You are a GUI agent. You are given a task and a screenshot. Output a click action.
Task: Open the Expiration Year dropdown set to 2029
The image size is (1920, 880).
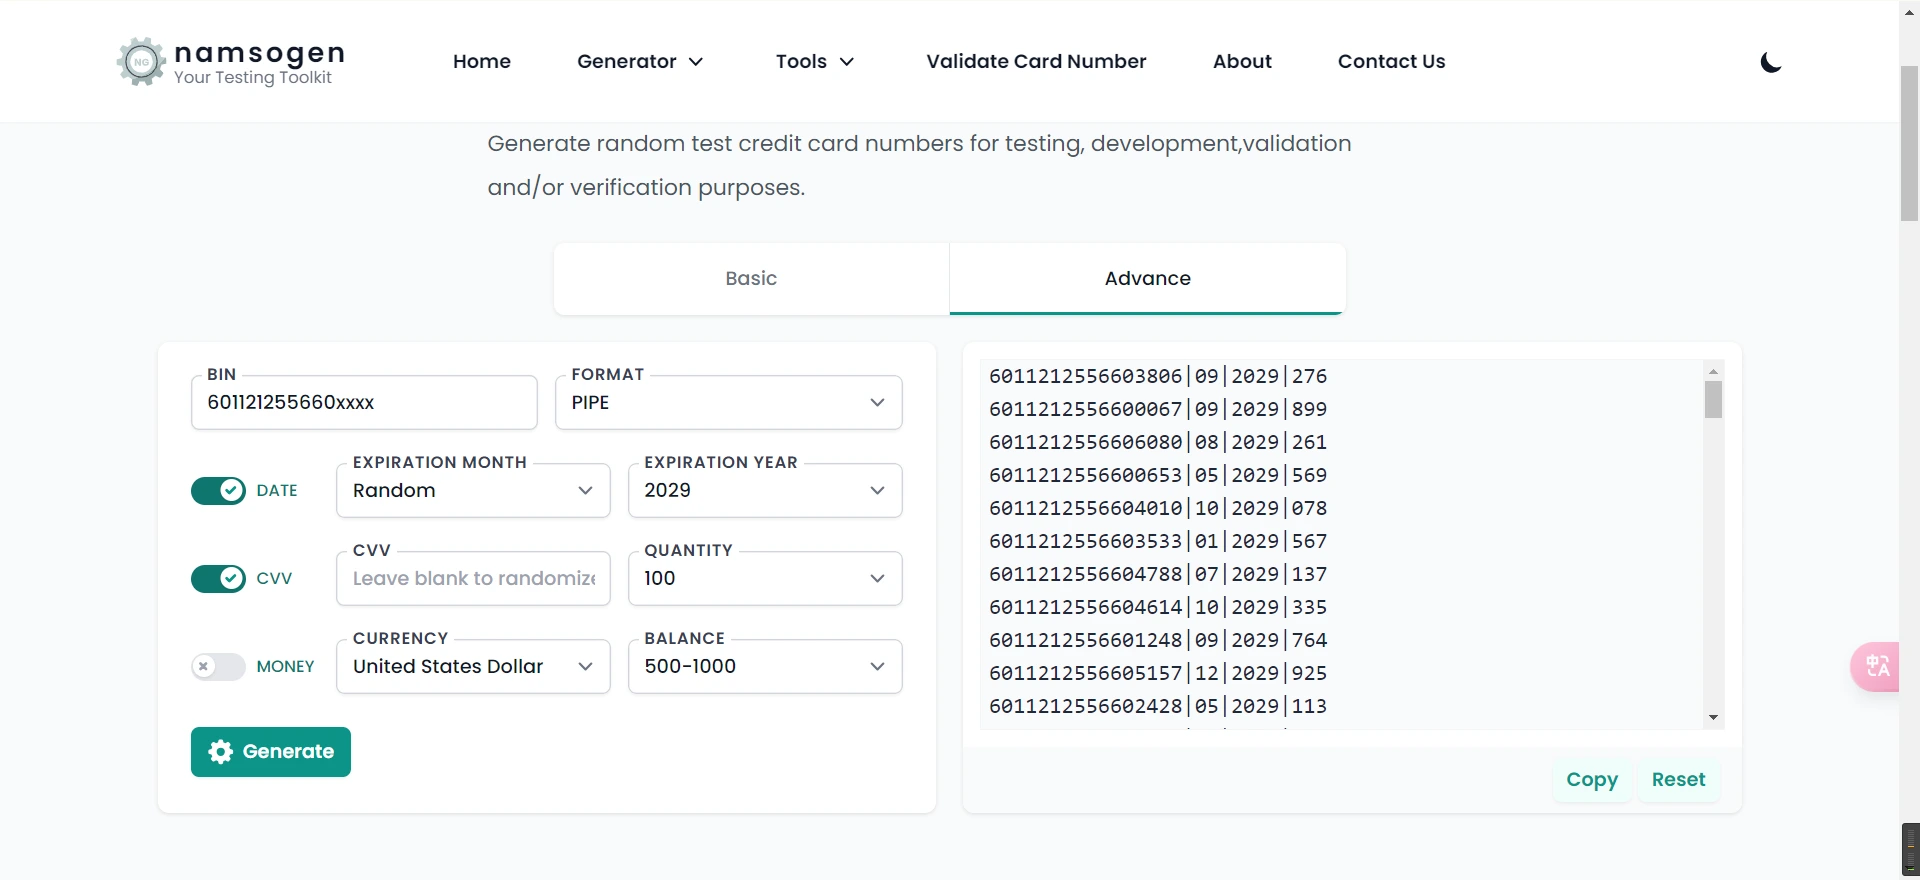(764, 491)
